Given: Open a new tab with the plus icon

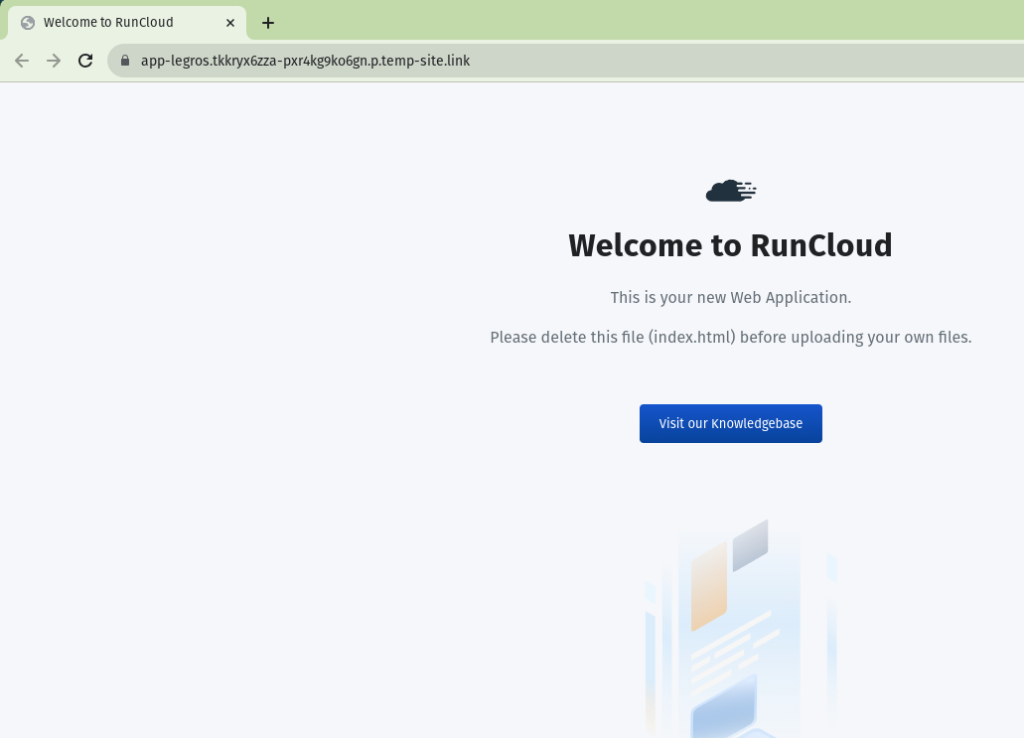Looking at the screenshot, I should pos(268,23).
